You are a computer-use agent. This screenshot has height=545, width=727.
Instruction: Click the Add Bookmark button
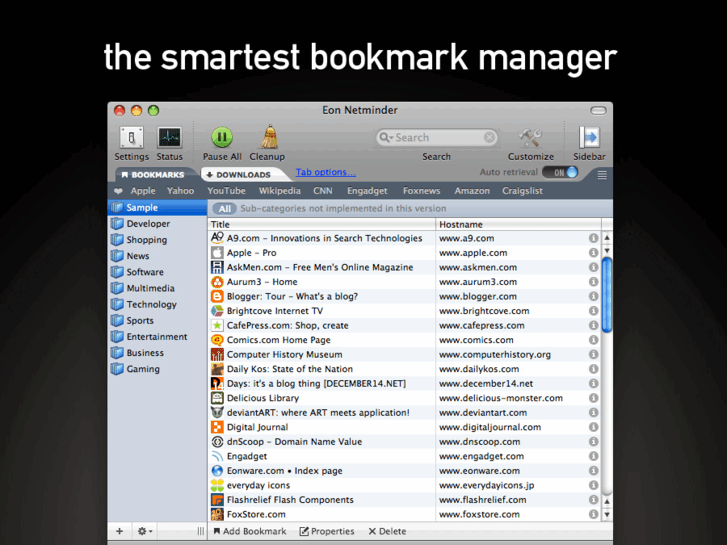click(x=249, y=531)
